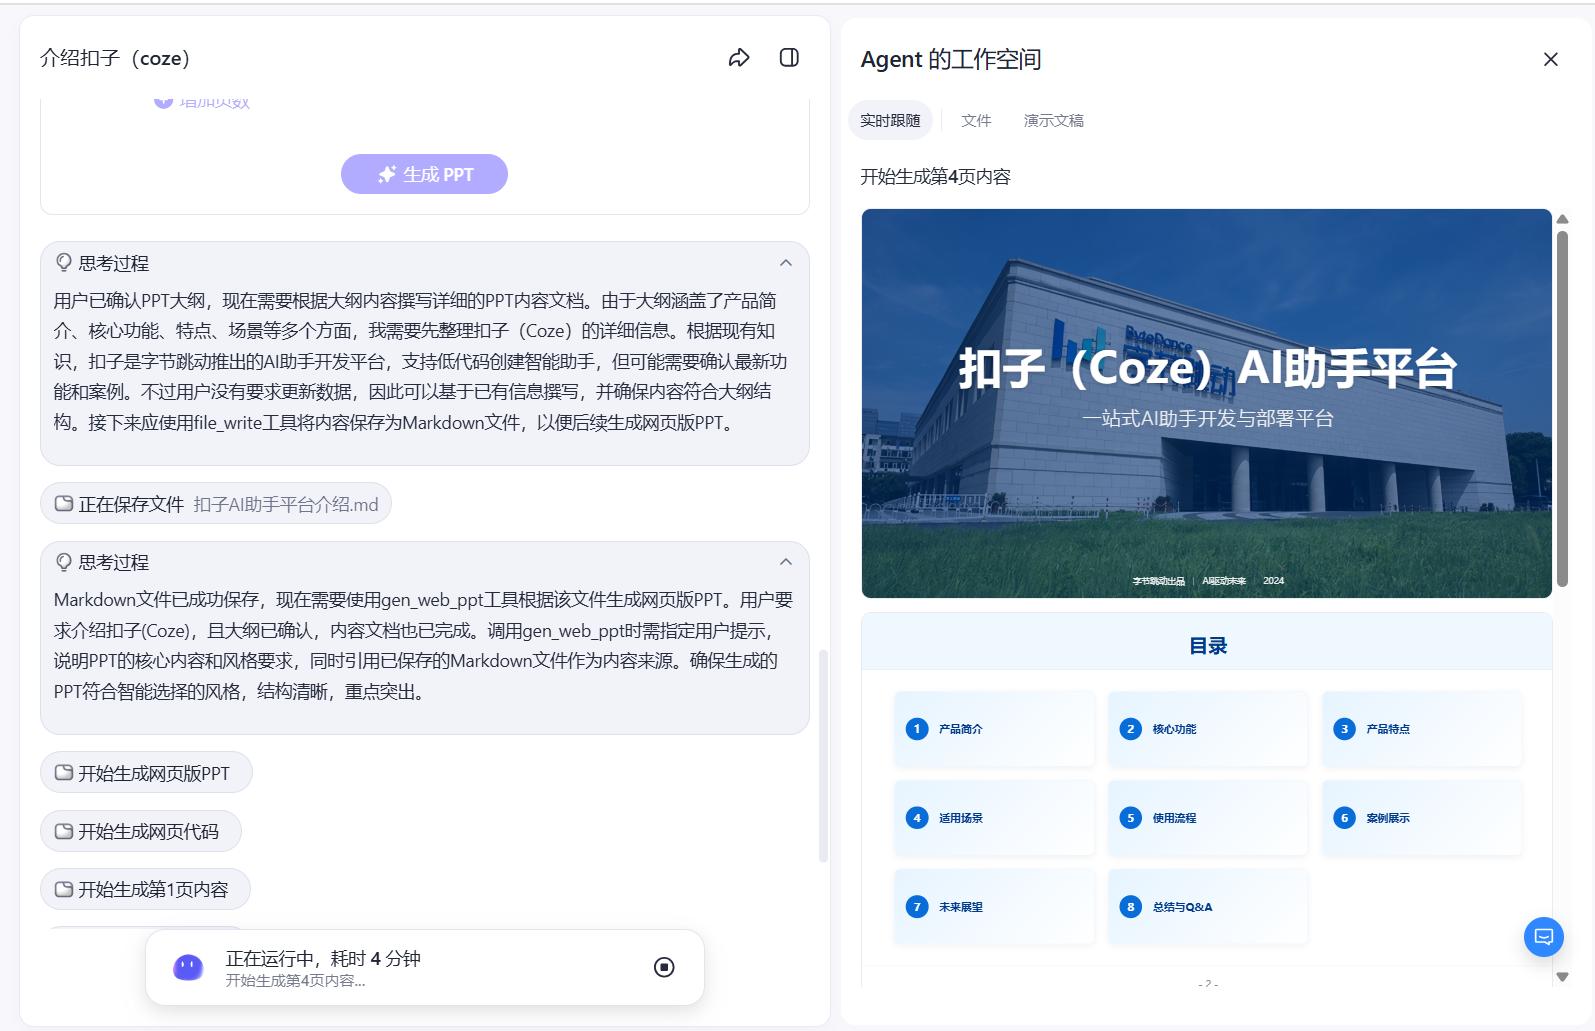Switch to the 演示文稿 tab
The height and width of the screenshot is (1031, 1595).
[x=1053, y=121]
